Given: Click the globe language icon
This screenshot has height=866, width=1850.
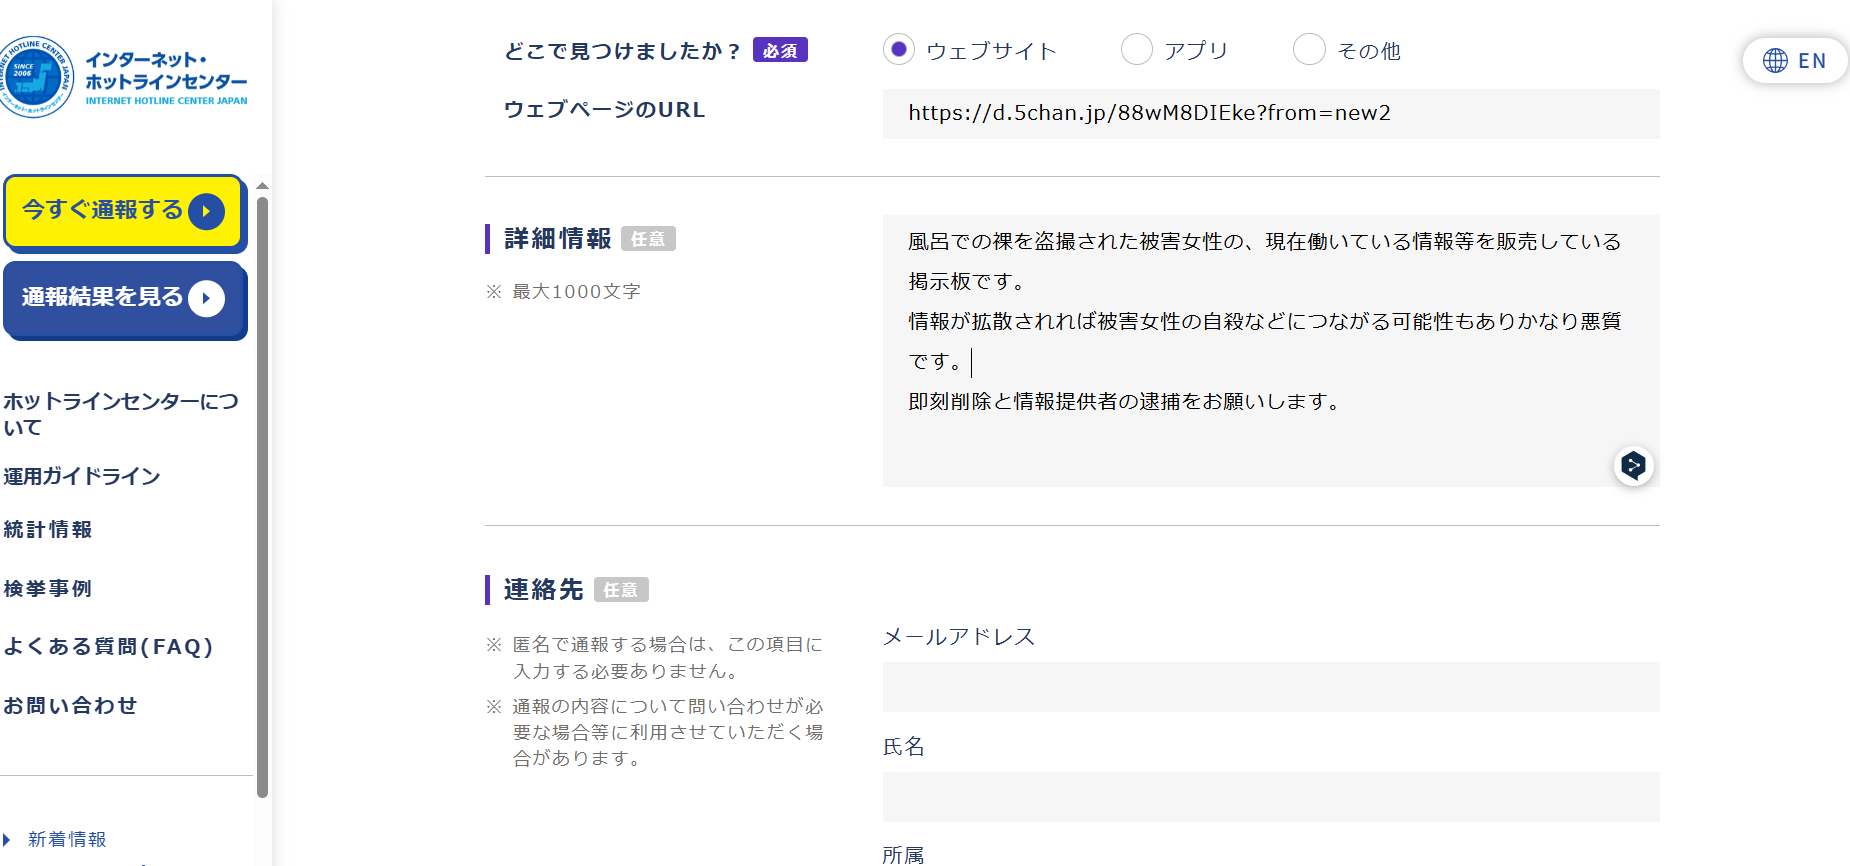Looking at the screenshot, I should pyautogui.click(x=1775, y=61).
